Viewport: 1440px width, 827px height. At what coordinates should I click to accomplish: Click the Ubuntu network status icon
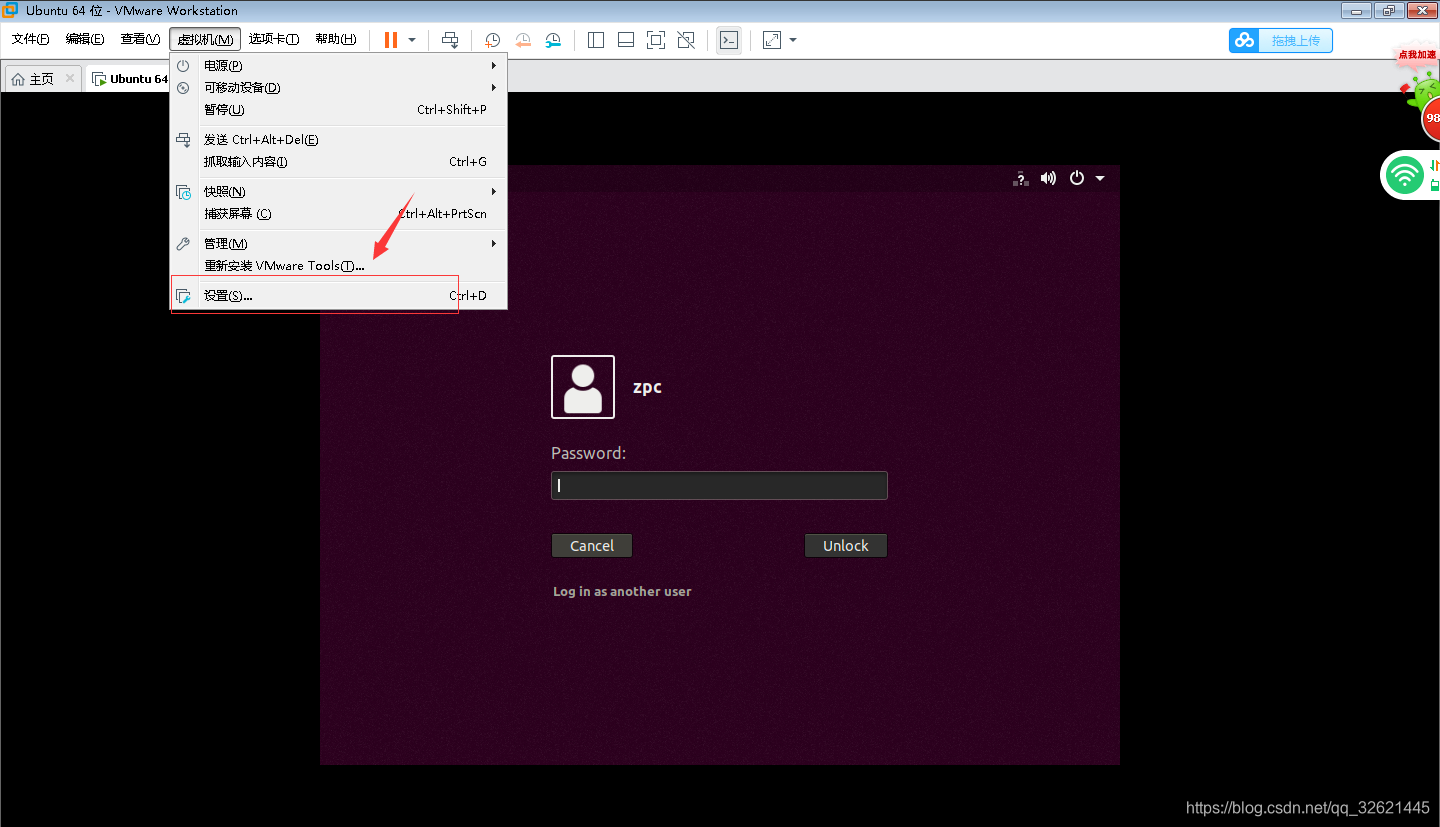coord(1020,178)
